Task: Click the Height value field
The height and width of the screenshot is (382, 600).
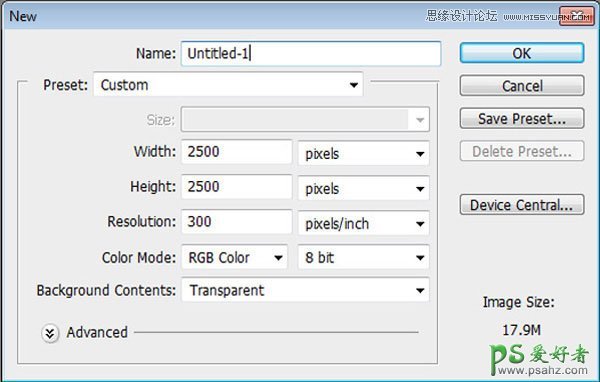Action: [236, 187]
